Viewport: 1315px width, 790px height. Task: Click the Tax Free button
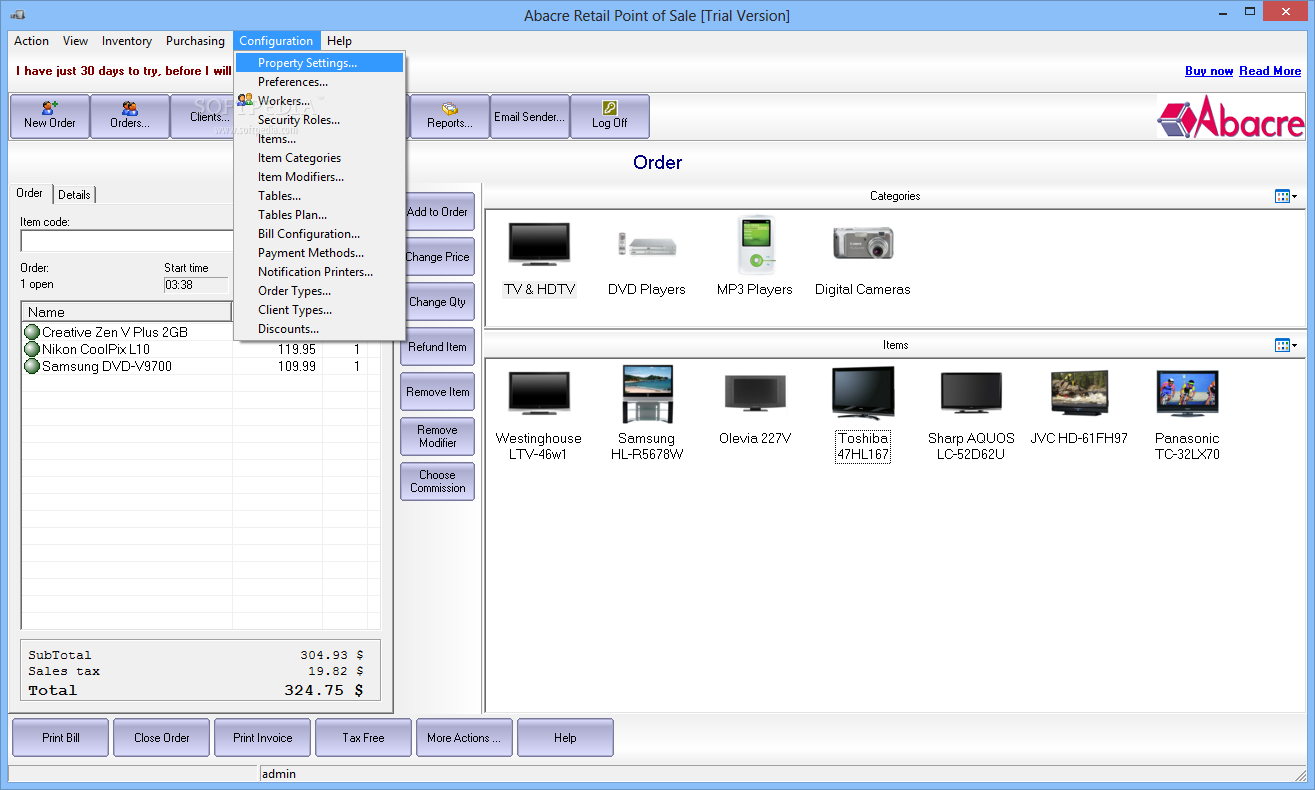[363, 738]
